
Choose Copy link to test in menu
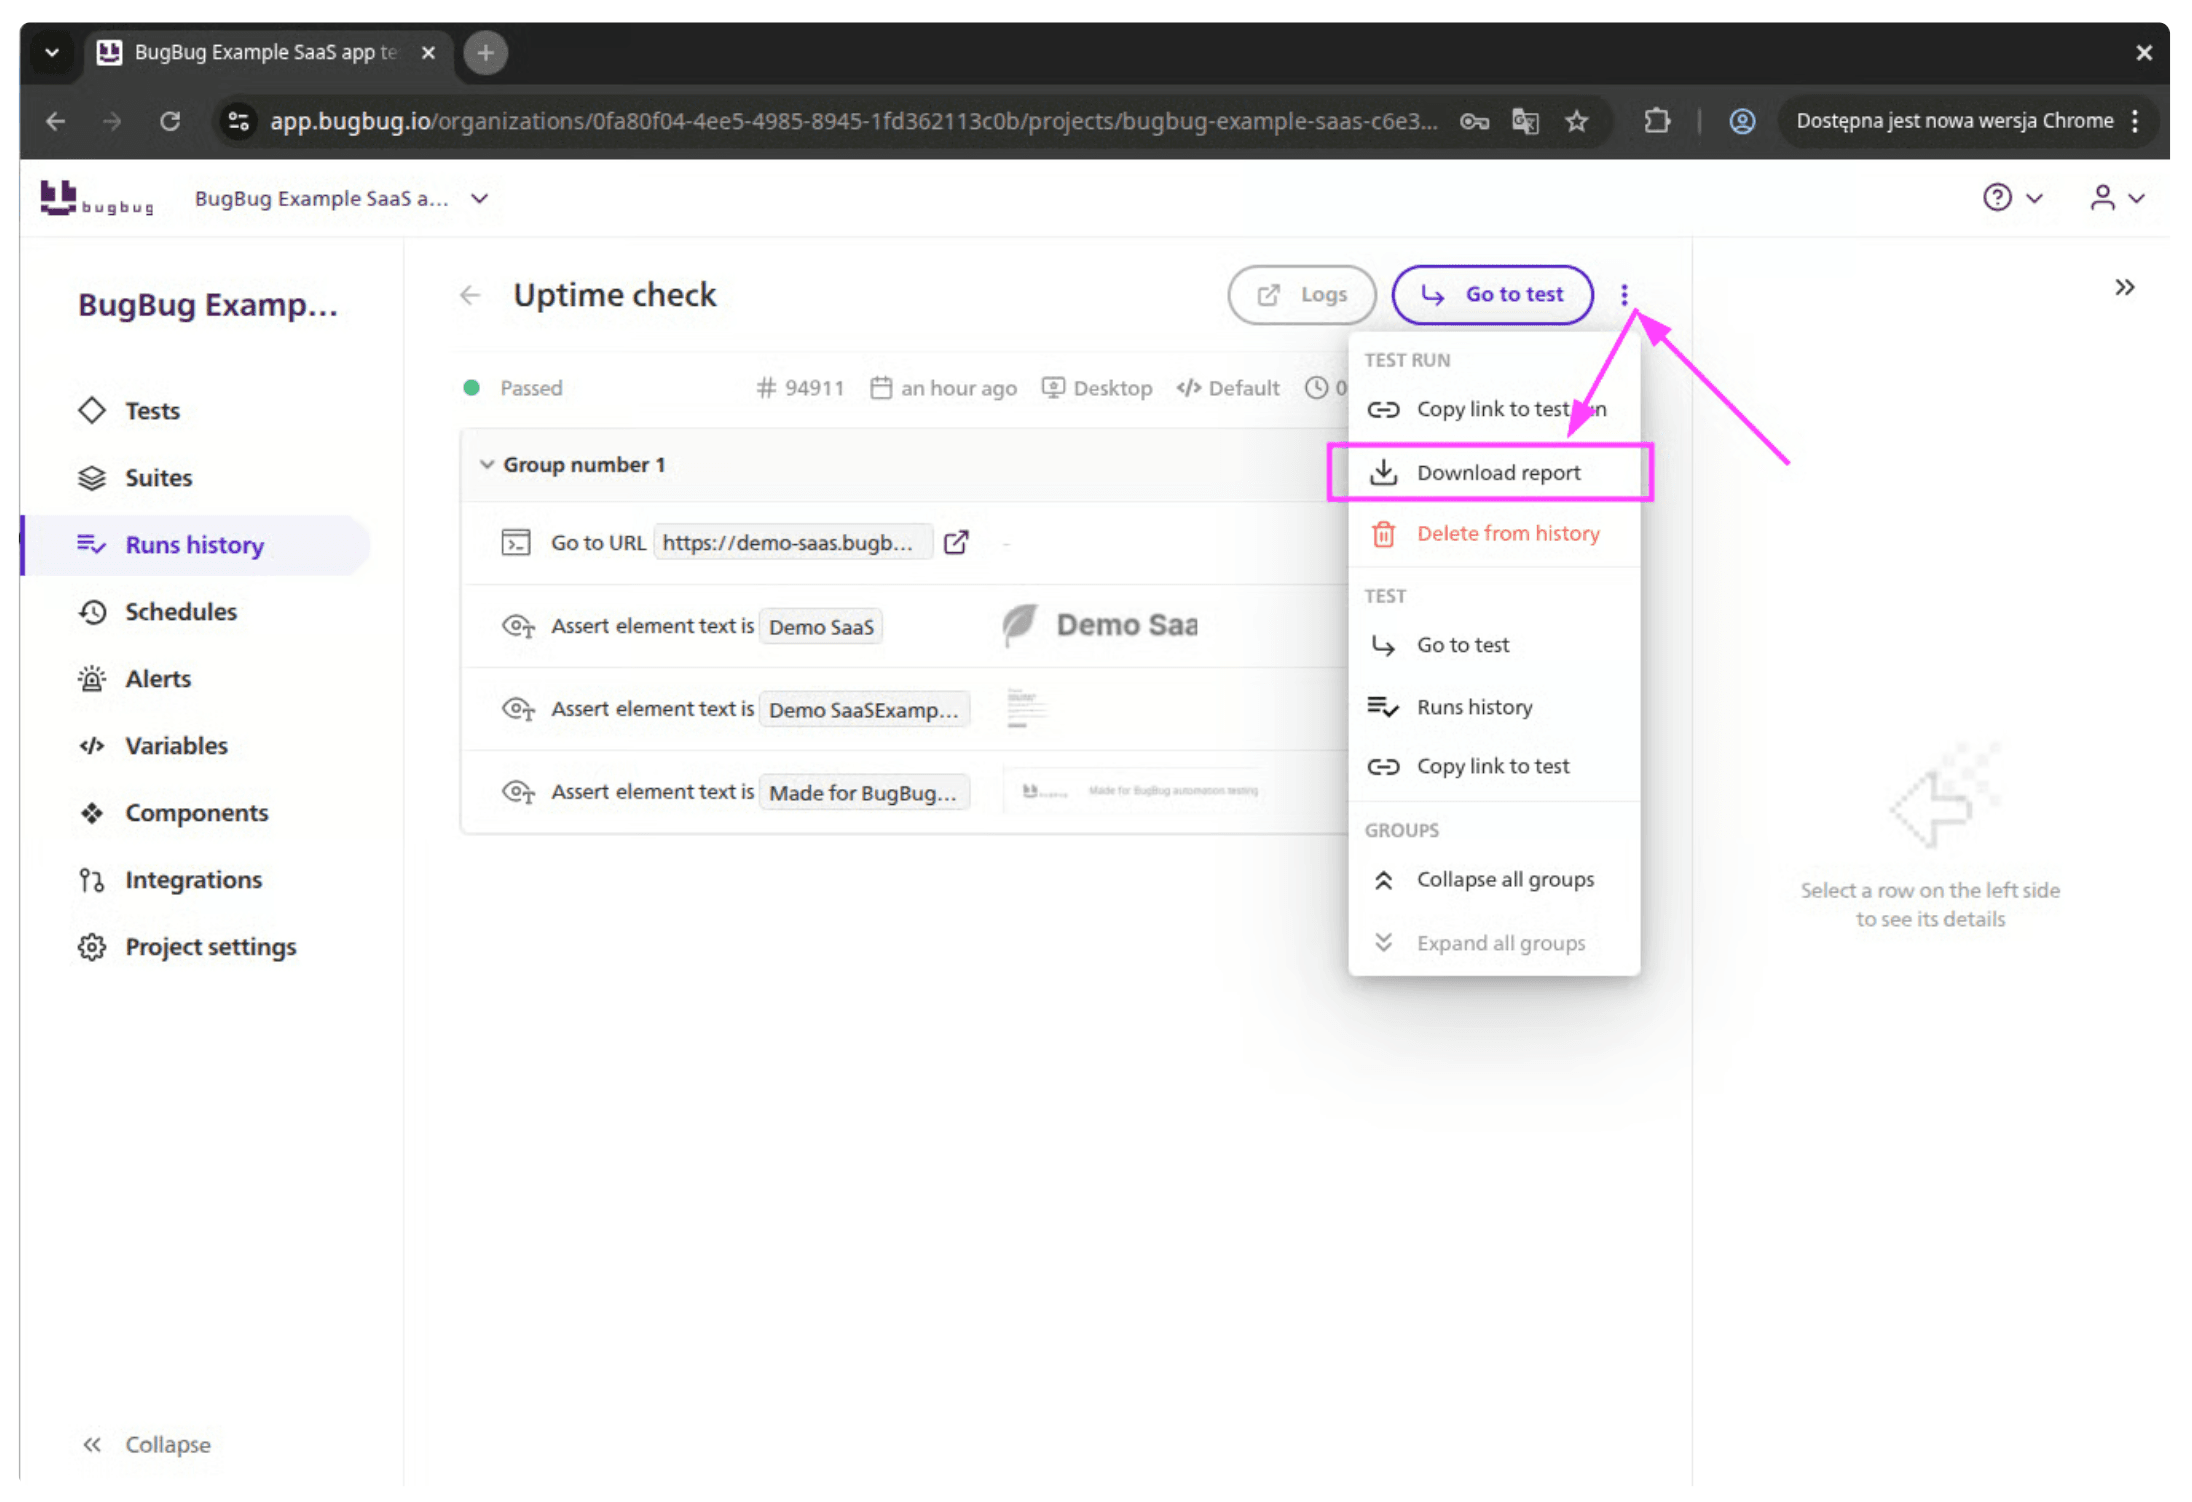click(x=1494, y=766)
